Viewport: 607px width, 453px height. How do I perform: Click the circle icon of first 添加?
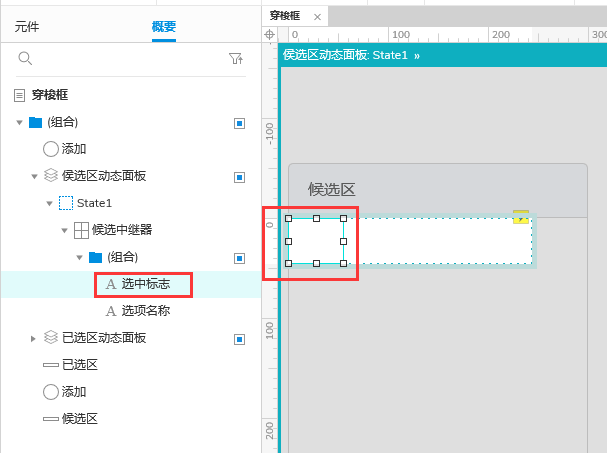click(x=50, y=149)
